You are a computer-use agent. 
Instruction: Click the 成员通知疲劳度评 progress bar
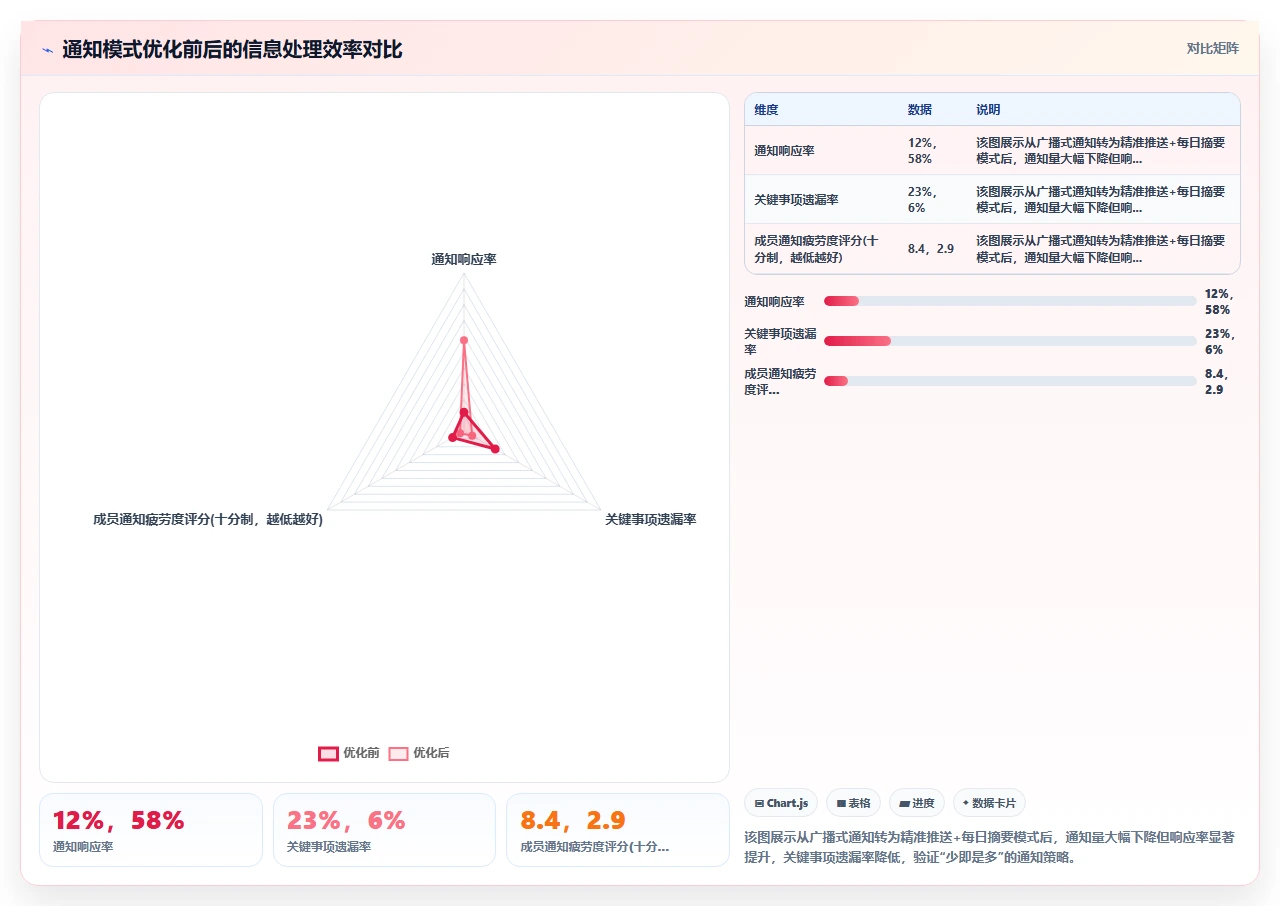(1010, 381)
